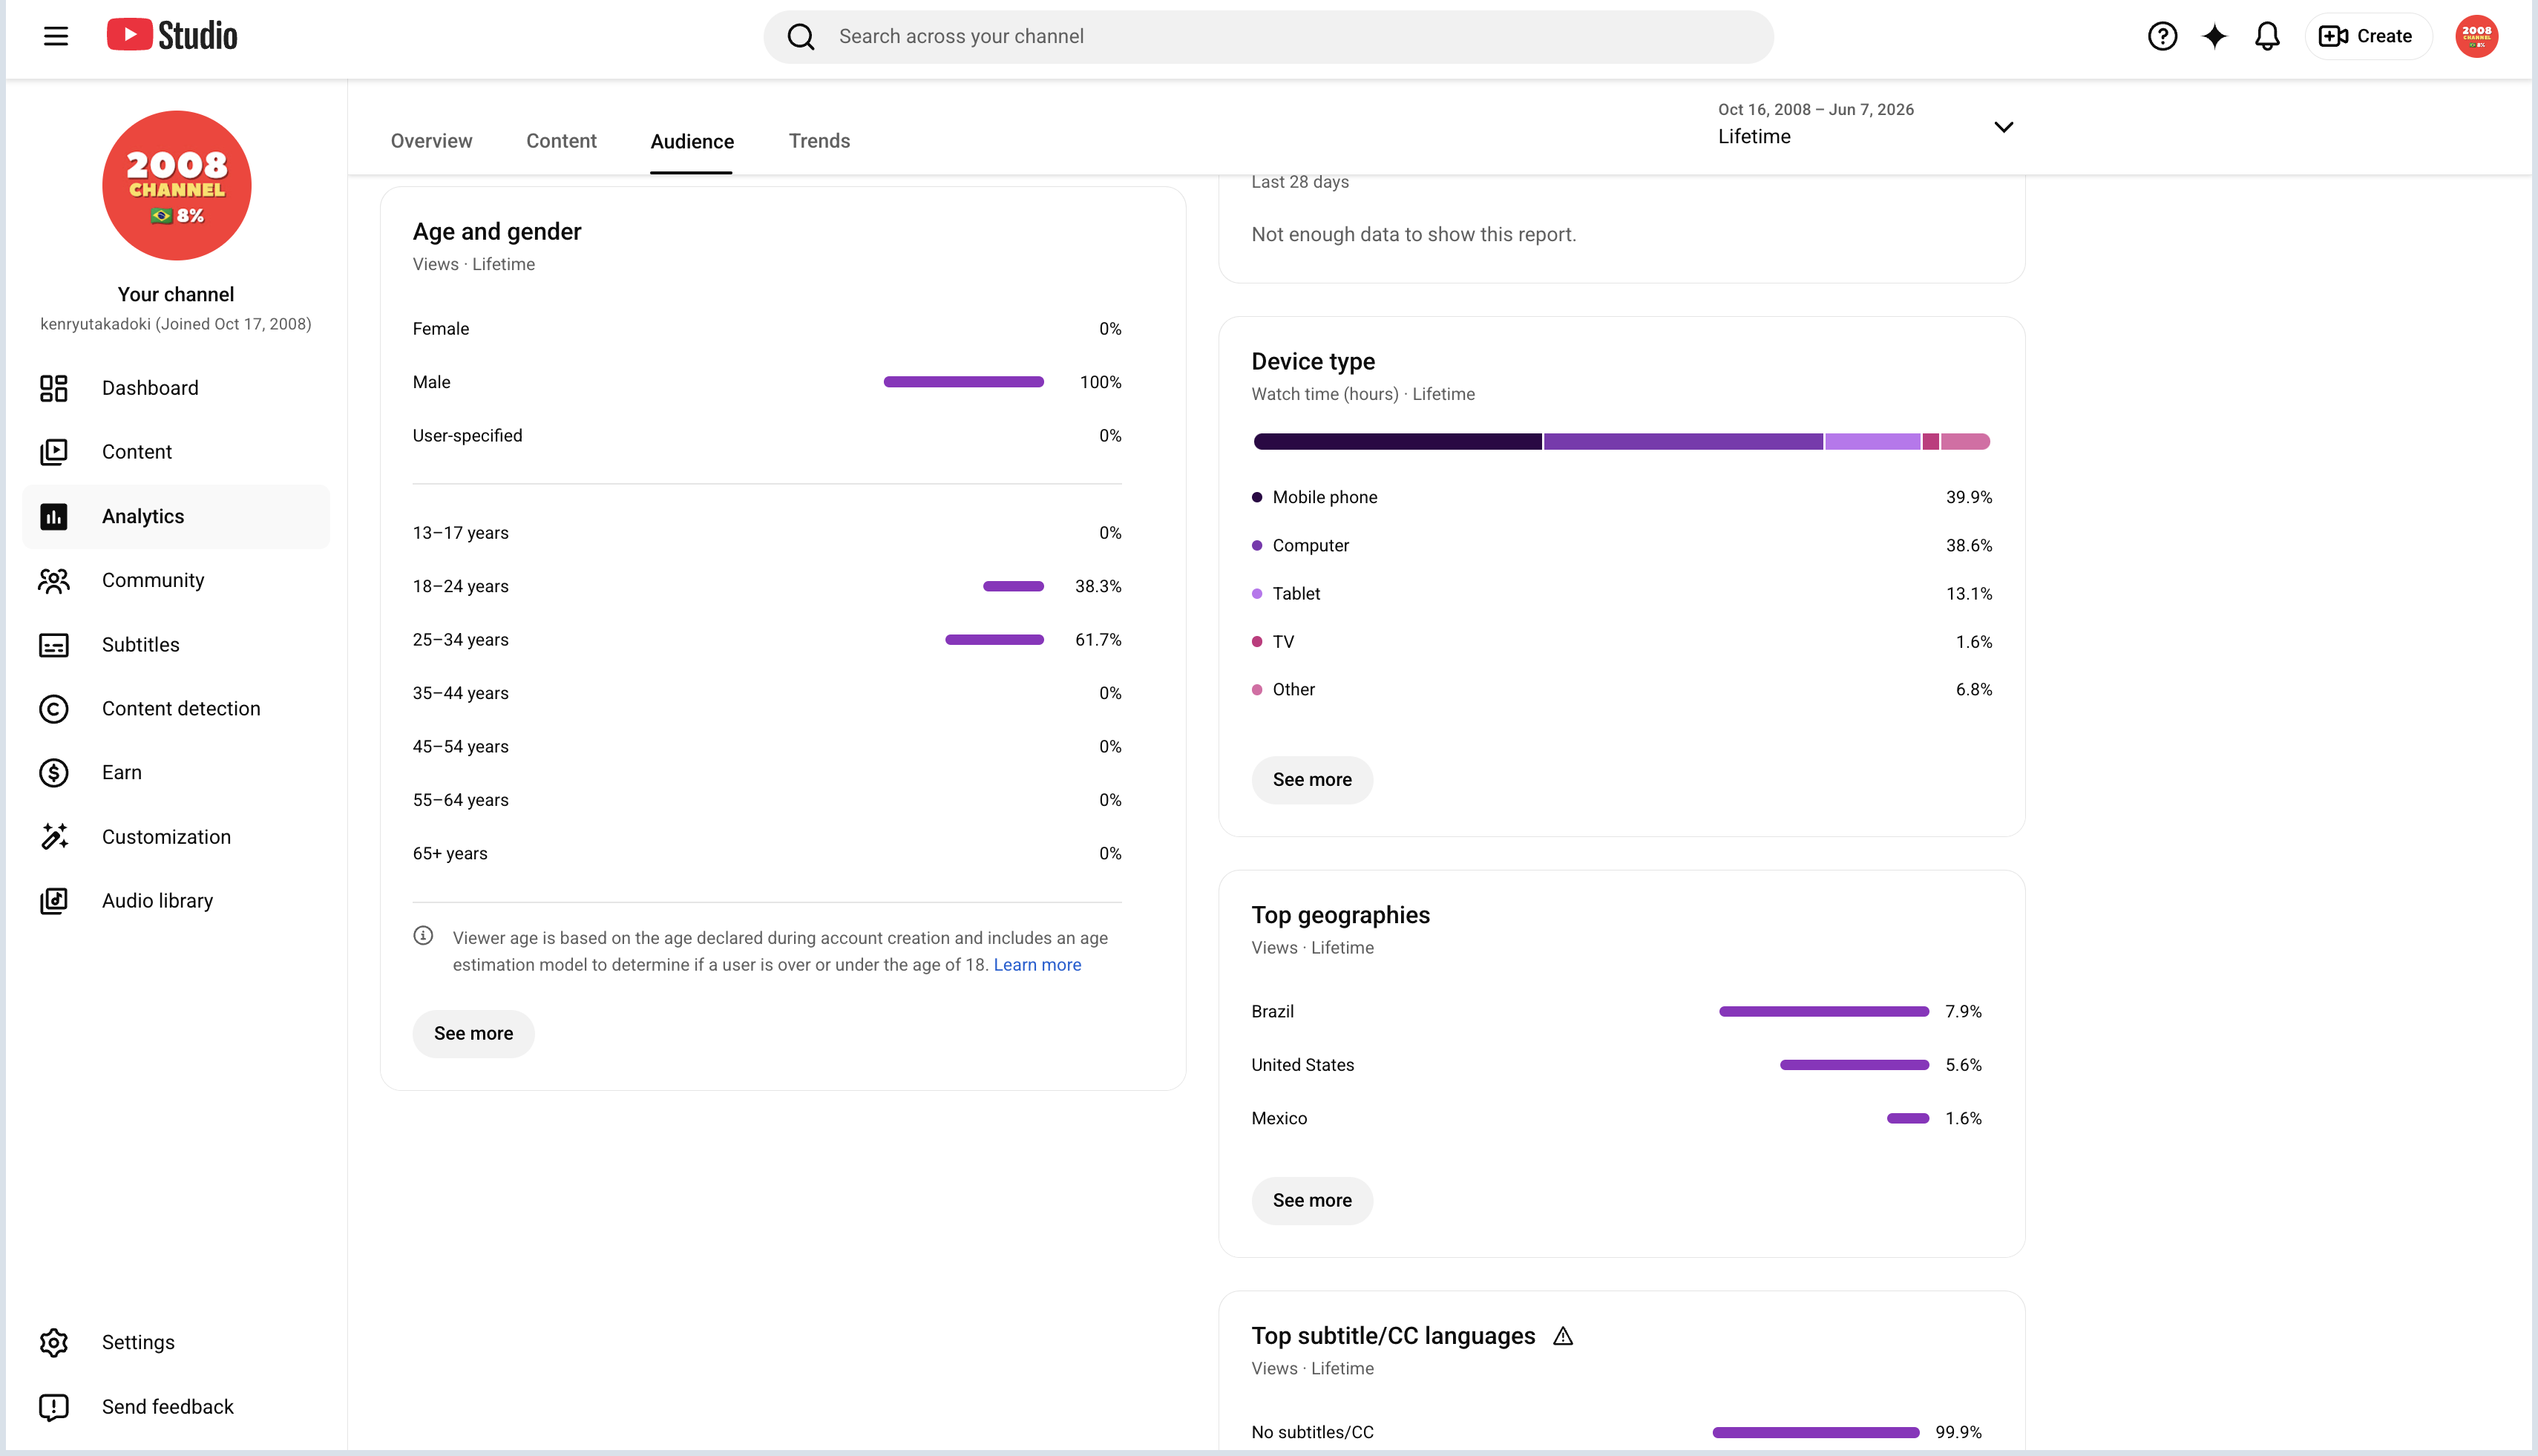This screenshot has width=2538, height=1456.
Task: Open the Learn more link
Action: click(x=1037, y=965)
